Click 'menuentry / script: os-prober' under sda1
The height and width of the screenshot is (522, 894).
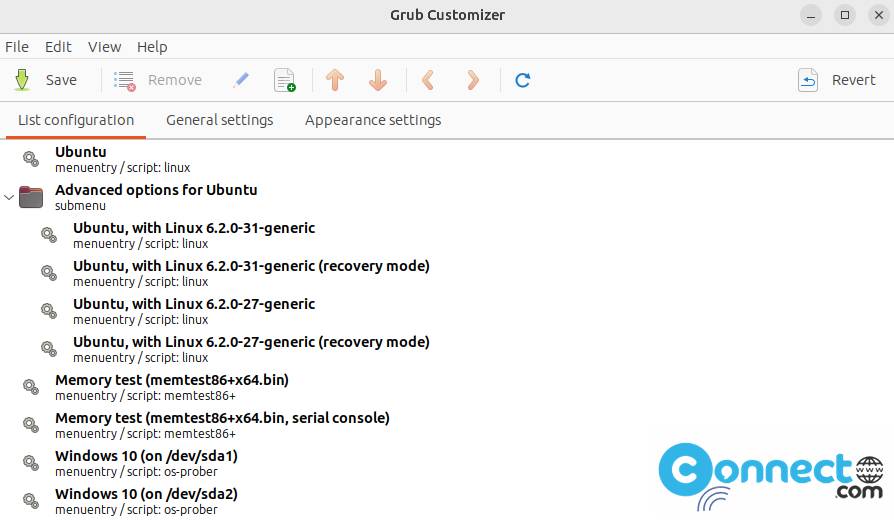pyautogui.click(x=136, y=472)
